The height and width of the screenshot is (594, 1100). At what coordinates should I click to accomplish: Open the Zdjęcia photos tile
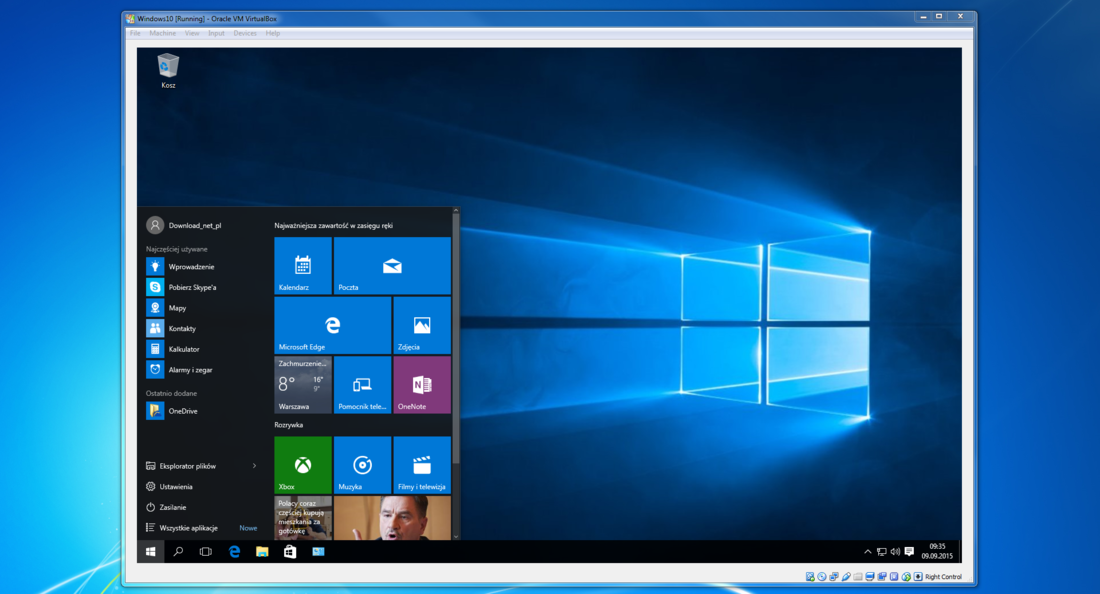pyautogui.click(x=422, y=325)
